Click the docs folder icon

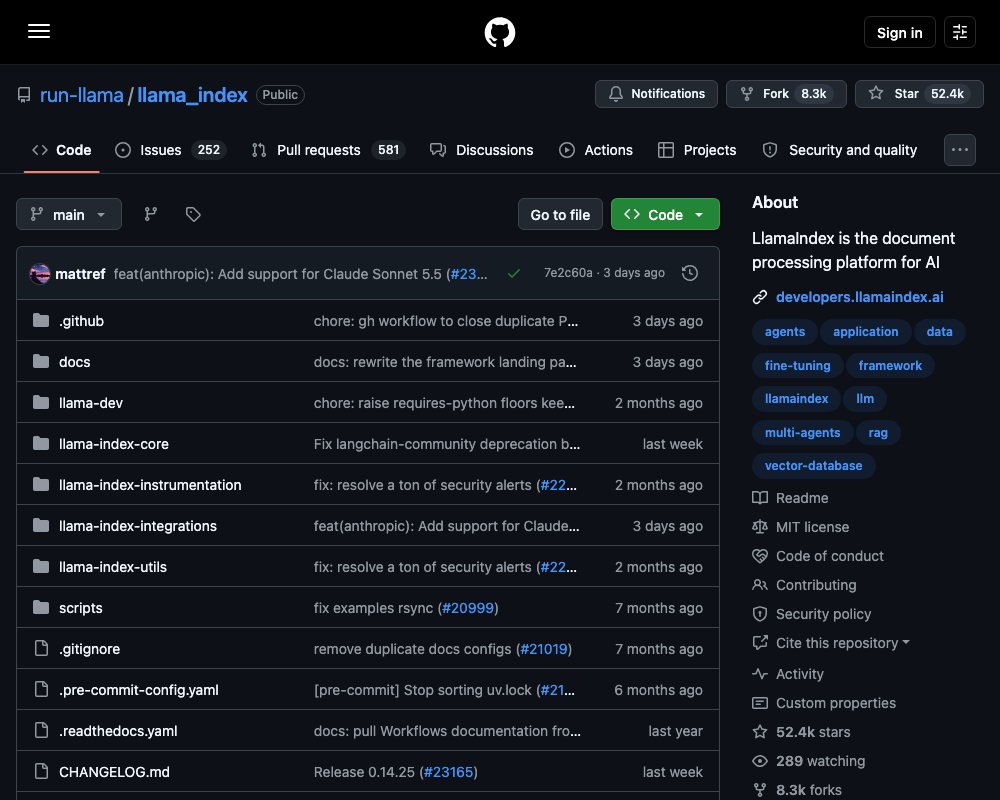click(41, 361)
